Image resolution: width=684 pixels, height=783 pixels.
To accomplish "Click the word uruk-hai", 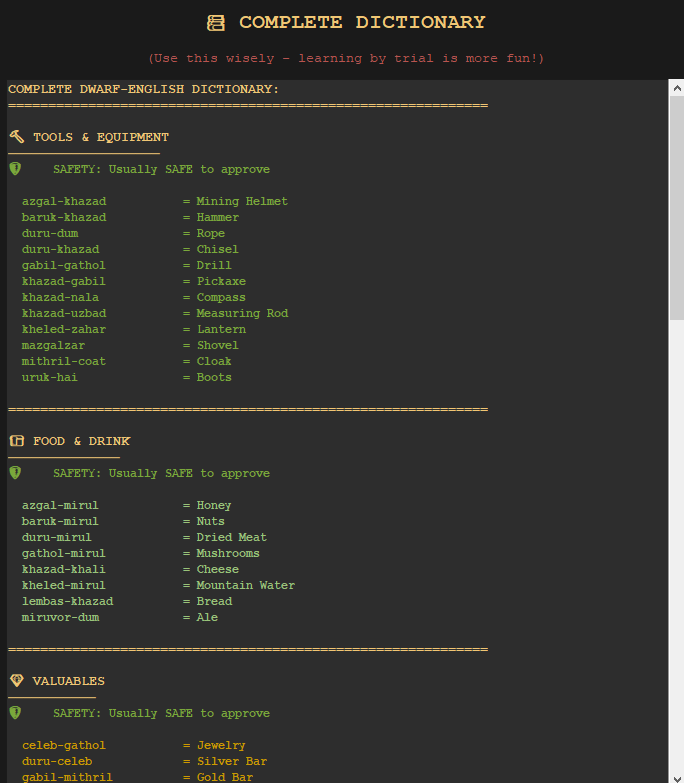I will (x=50, y=377).
